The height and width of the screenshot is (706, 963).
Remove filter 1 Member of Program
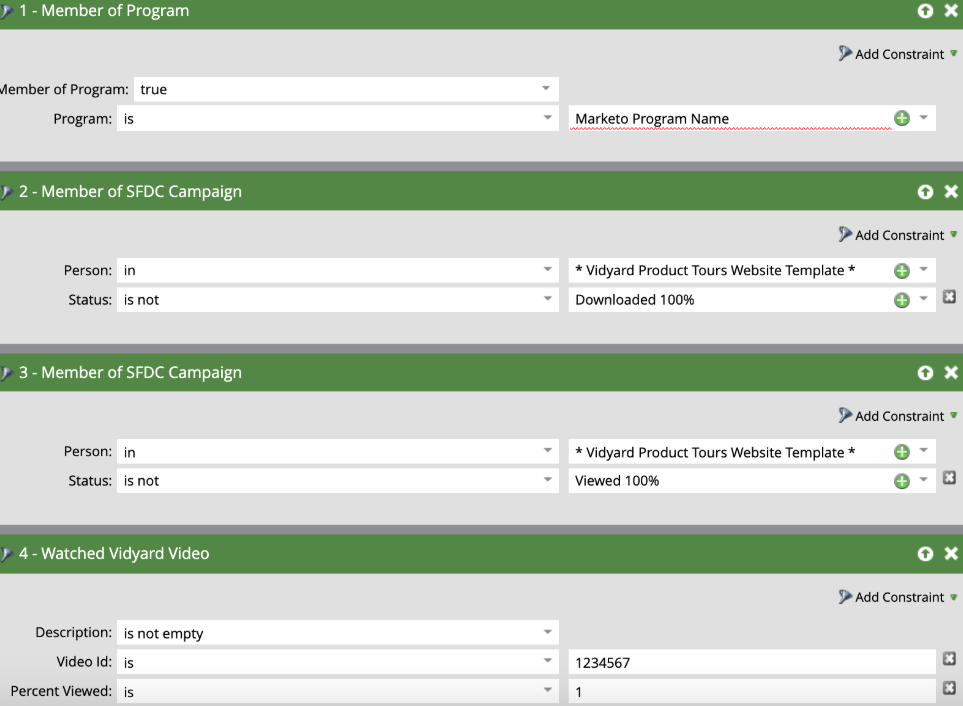tap(951, 10)
